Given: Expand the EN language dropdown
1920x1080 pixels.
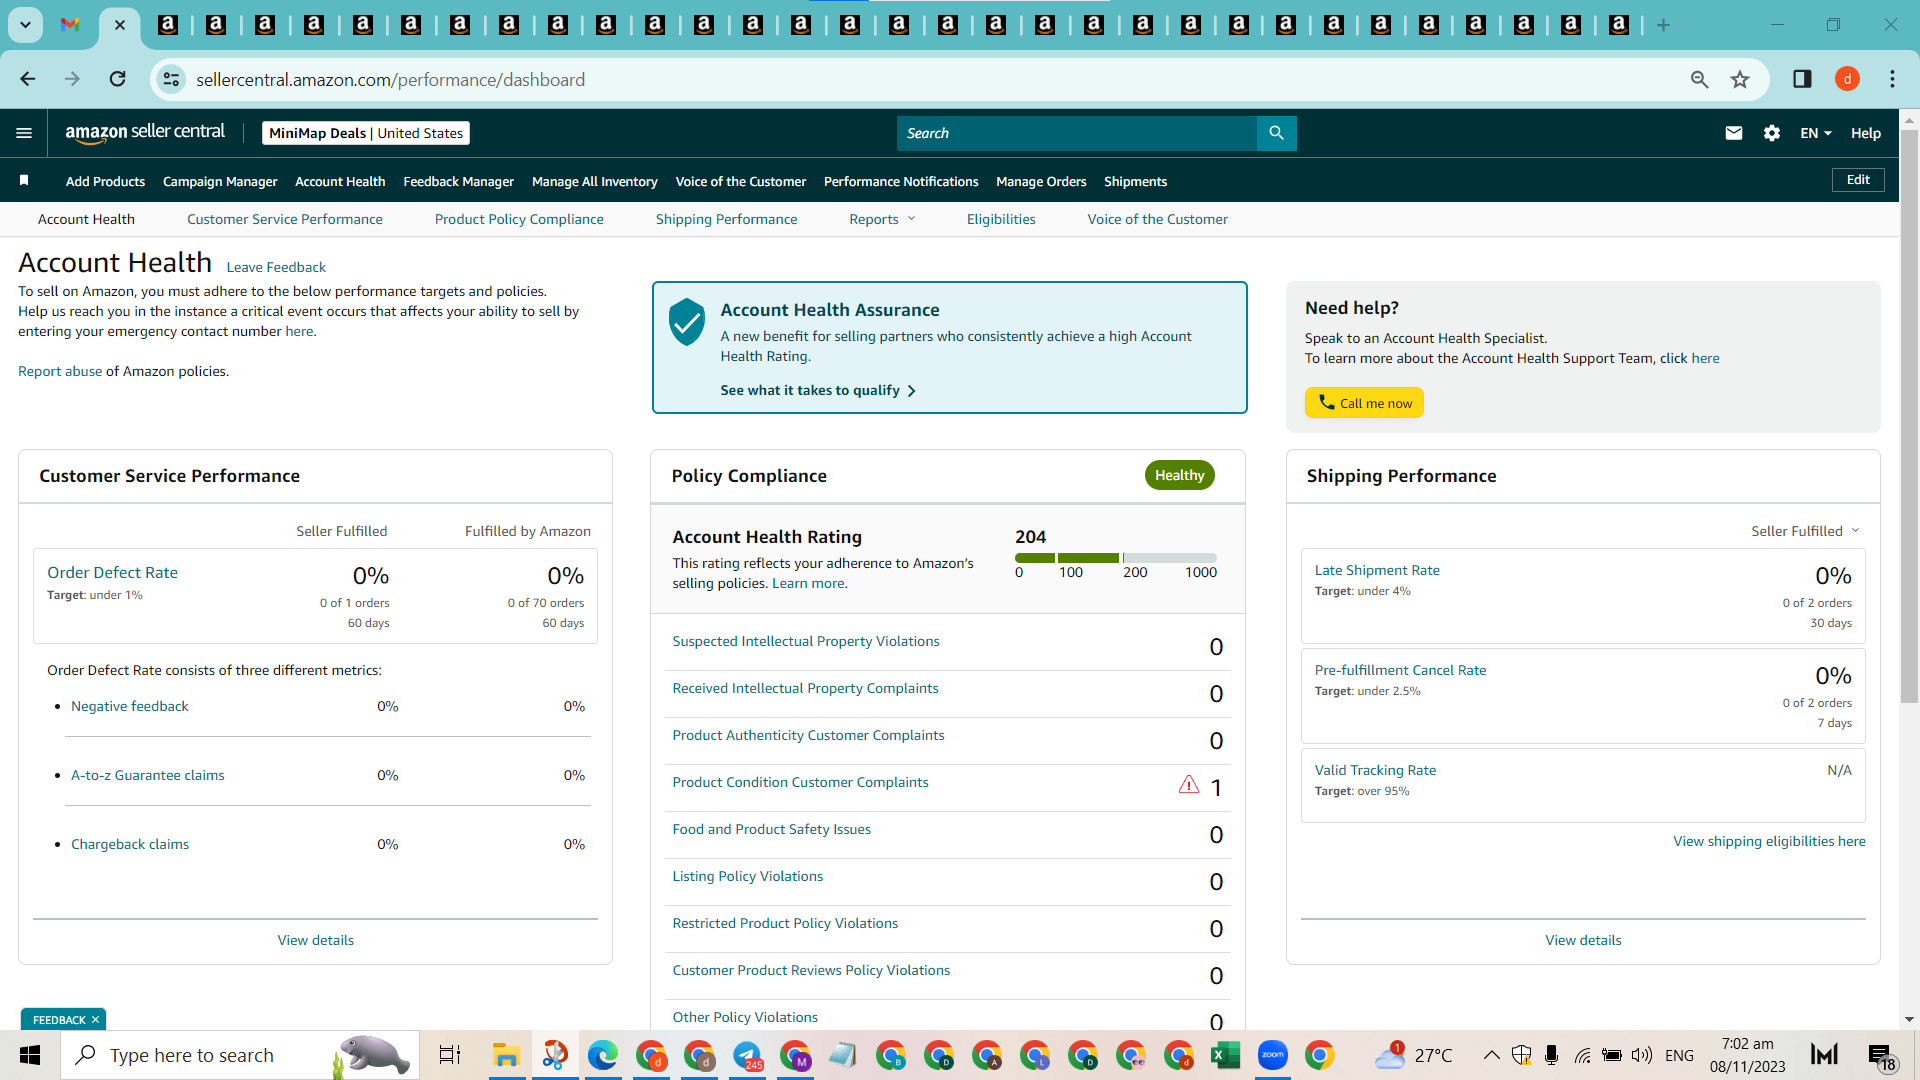Looking at the screenshot, I should [1816, 133].
